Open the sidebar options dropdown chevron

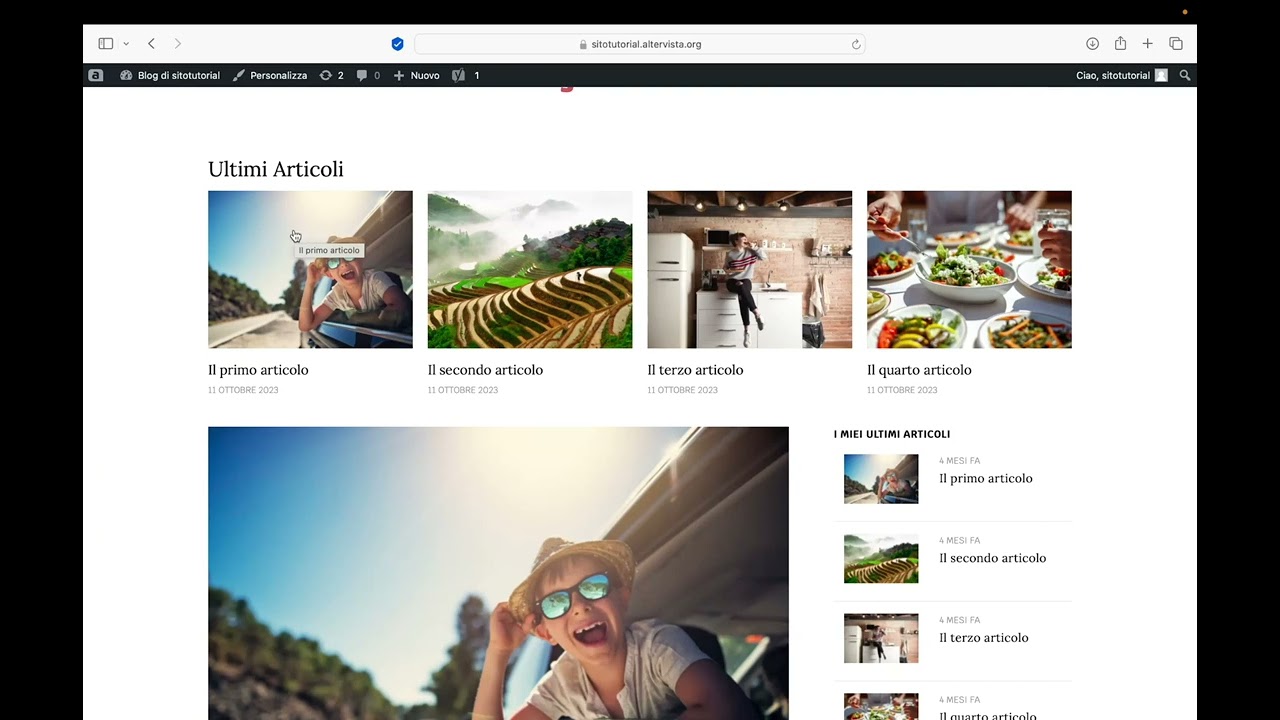pyautogui.click(x=126, y=44)
